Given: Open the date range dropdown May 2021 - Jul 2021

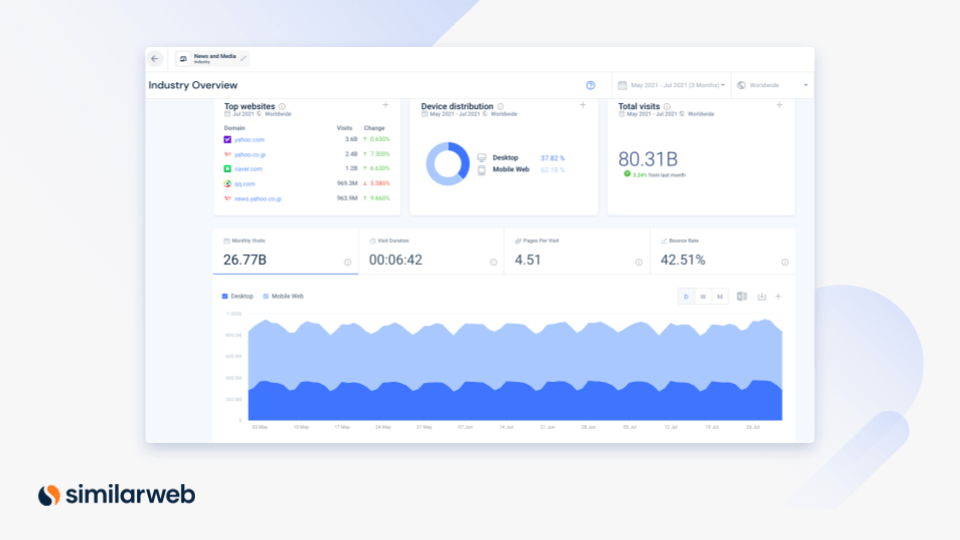Looking at the screenshot, I should pos(672,85).
